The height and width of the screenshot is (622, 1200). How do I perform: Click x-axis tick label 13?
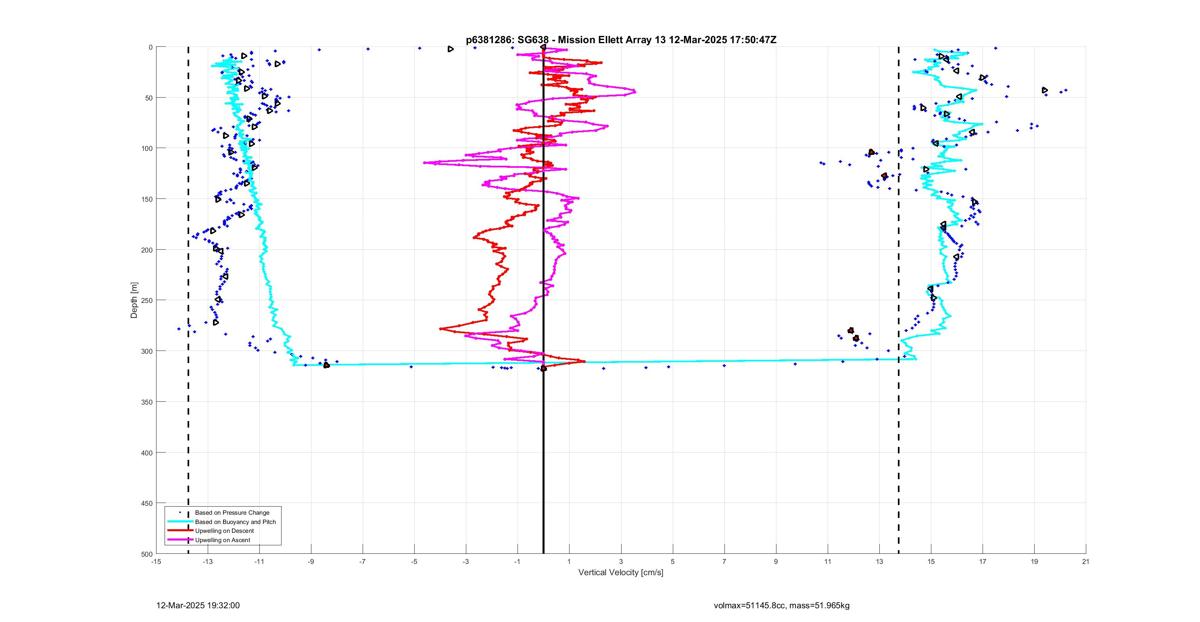coord(879,561)
